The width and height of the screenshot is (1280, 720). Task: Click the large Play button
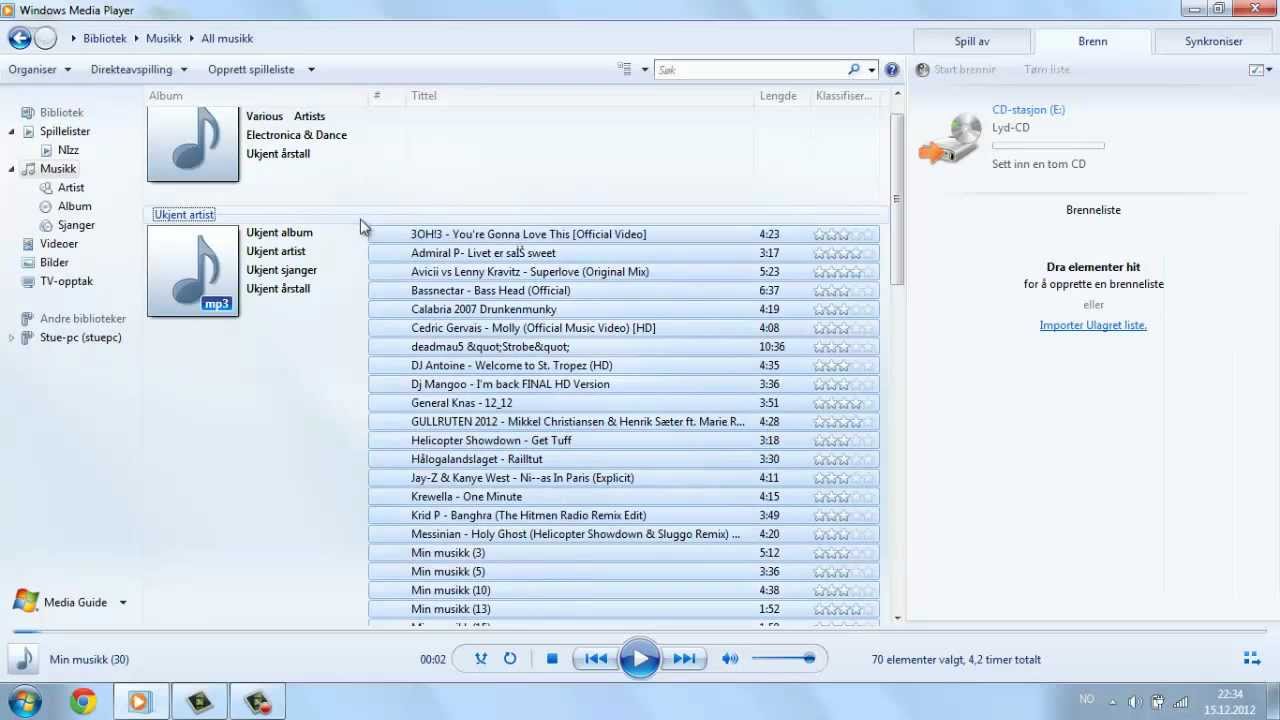click(640, 659)
